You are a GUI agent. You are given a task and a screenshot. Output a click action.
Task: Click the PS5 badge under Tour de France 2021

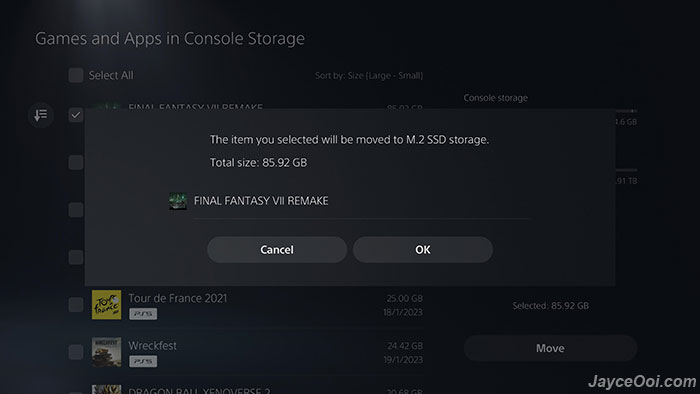pos(143,314)
